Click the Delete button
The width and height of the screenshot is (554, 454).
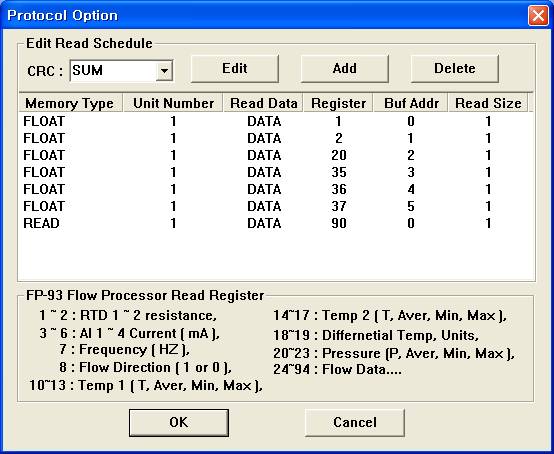(x=454, y=69)
